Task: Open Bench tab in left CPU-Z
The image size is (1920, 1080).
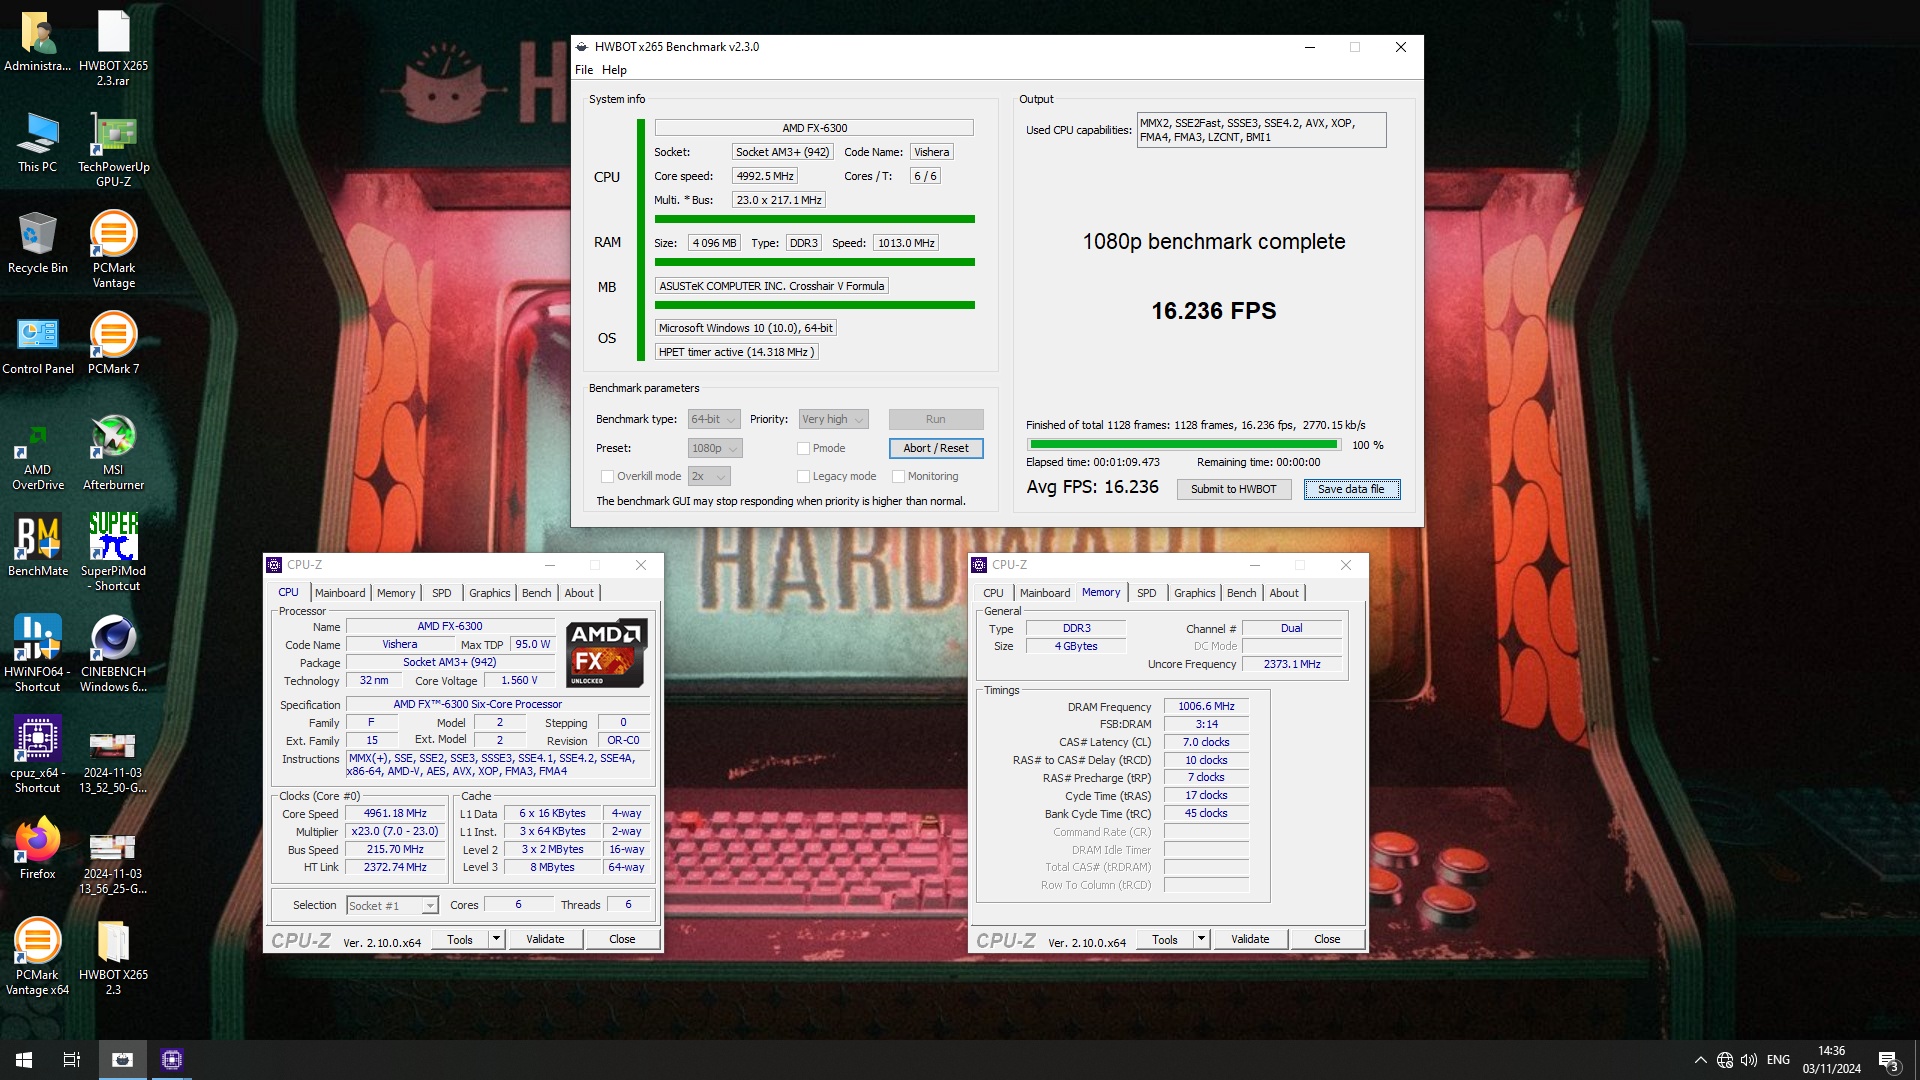Action: pos(536,593)
